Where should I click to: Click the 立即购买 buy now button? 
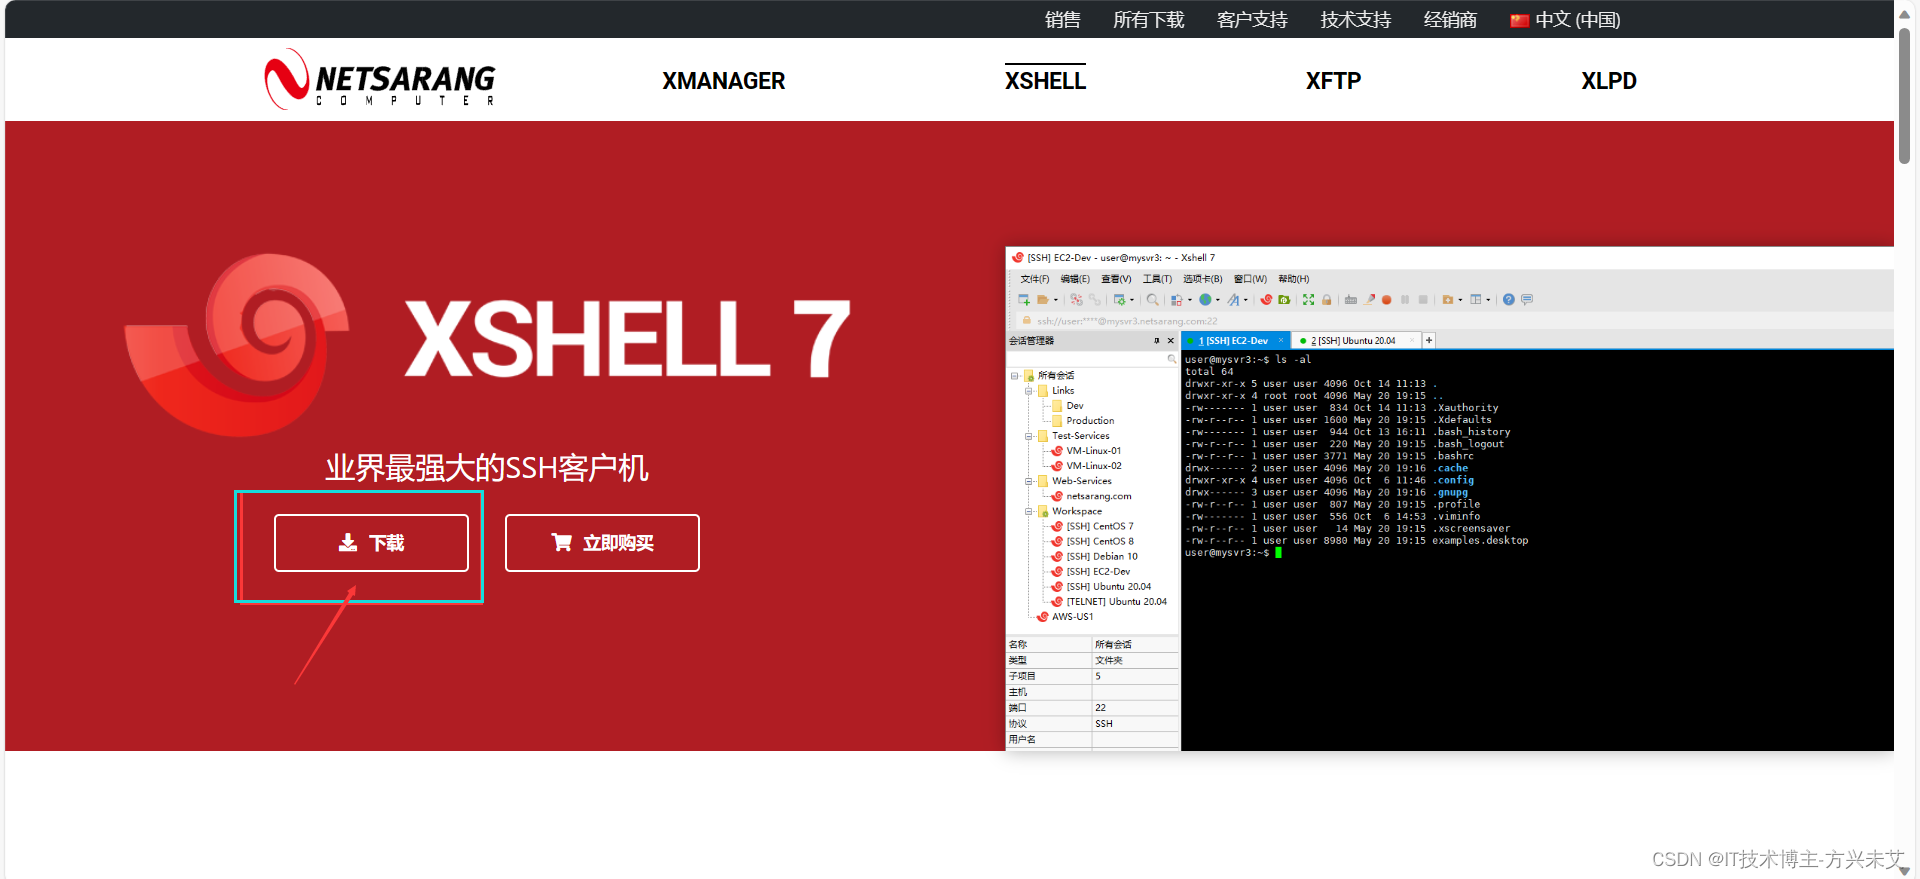(602, 543)
